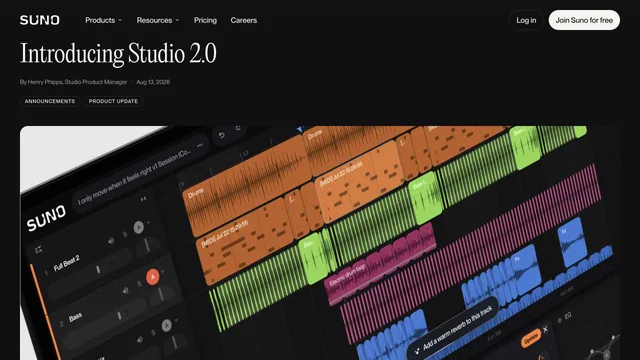Click Join Suno for free button
640x360 pixels.
(x=584, y=20)
